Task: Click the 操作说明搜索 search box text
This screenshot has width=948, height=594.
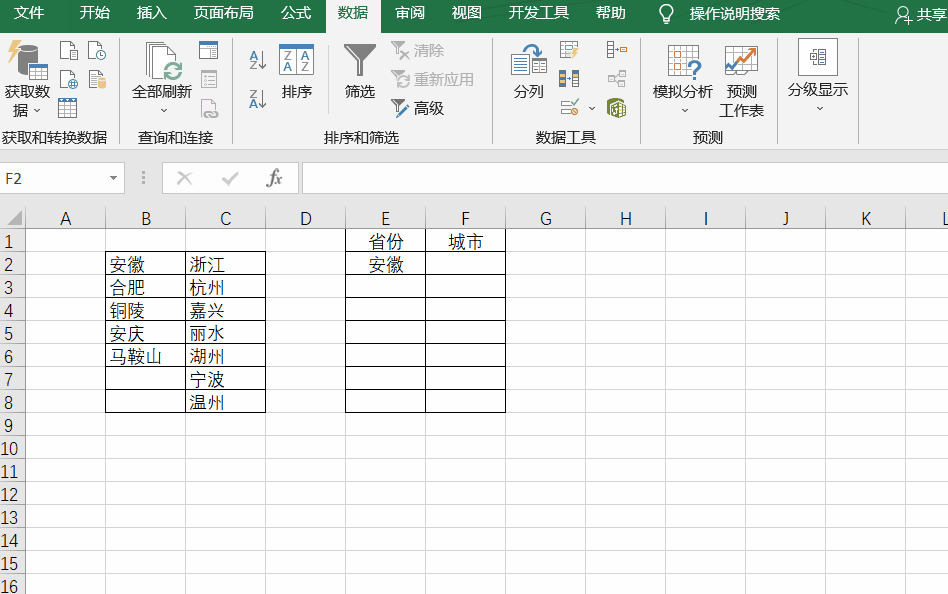Action: click(735, 13)
